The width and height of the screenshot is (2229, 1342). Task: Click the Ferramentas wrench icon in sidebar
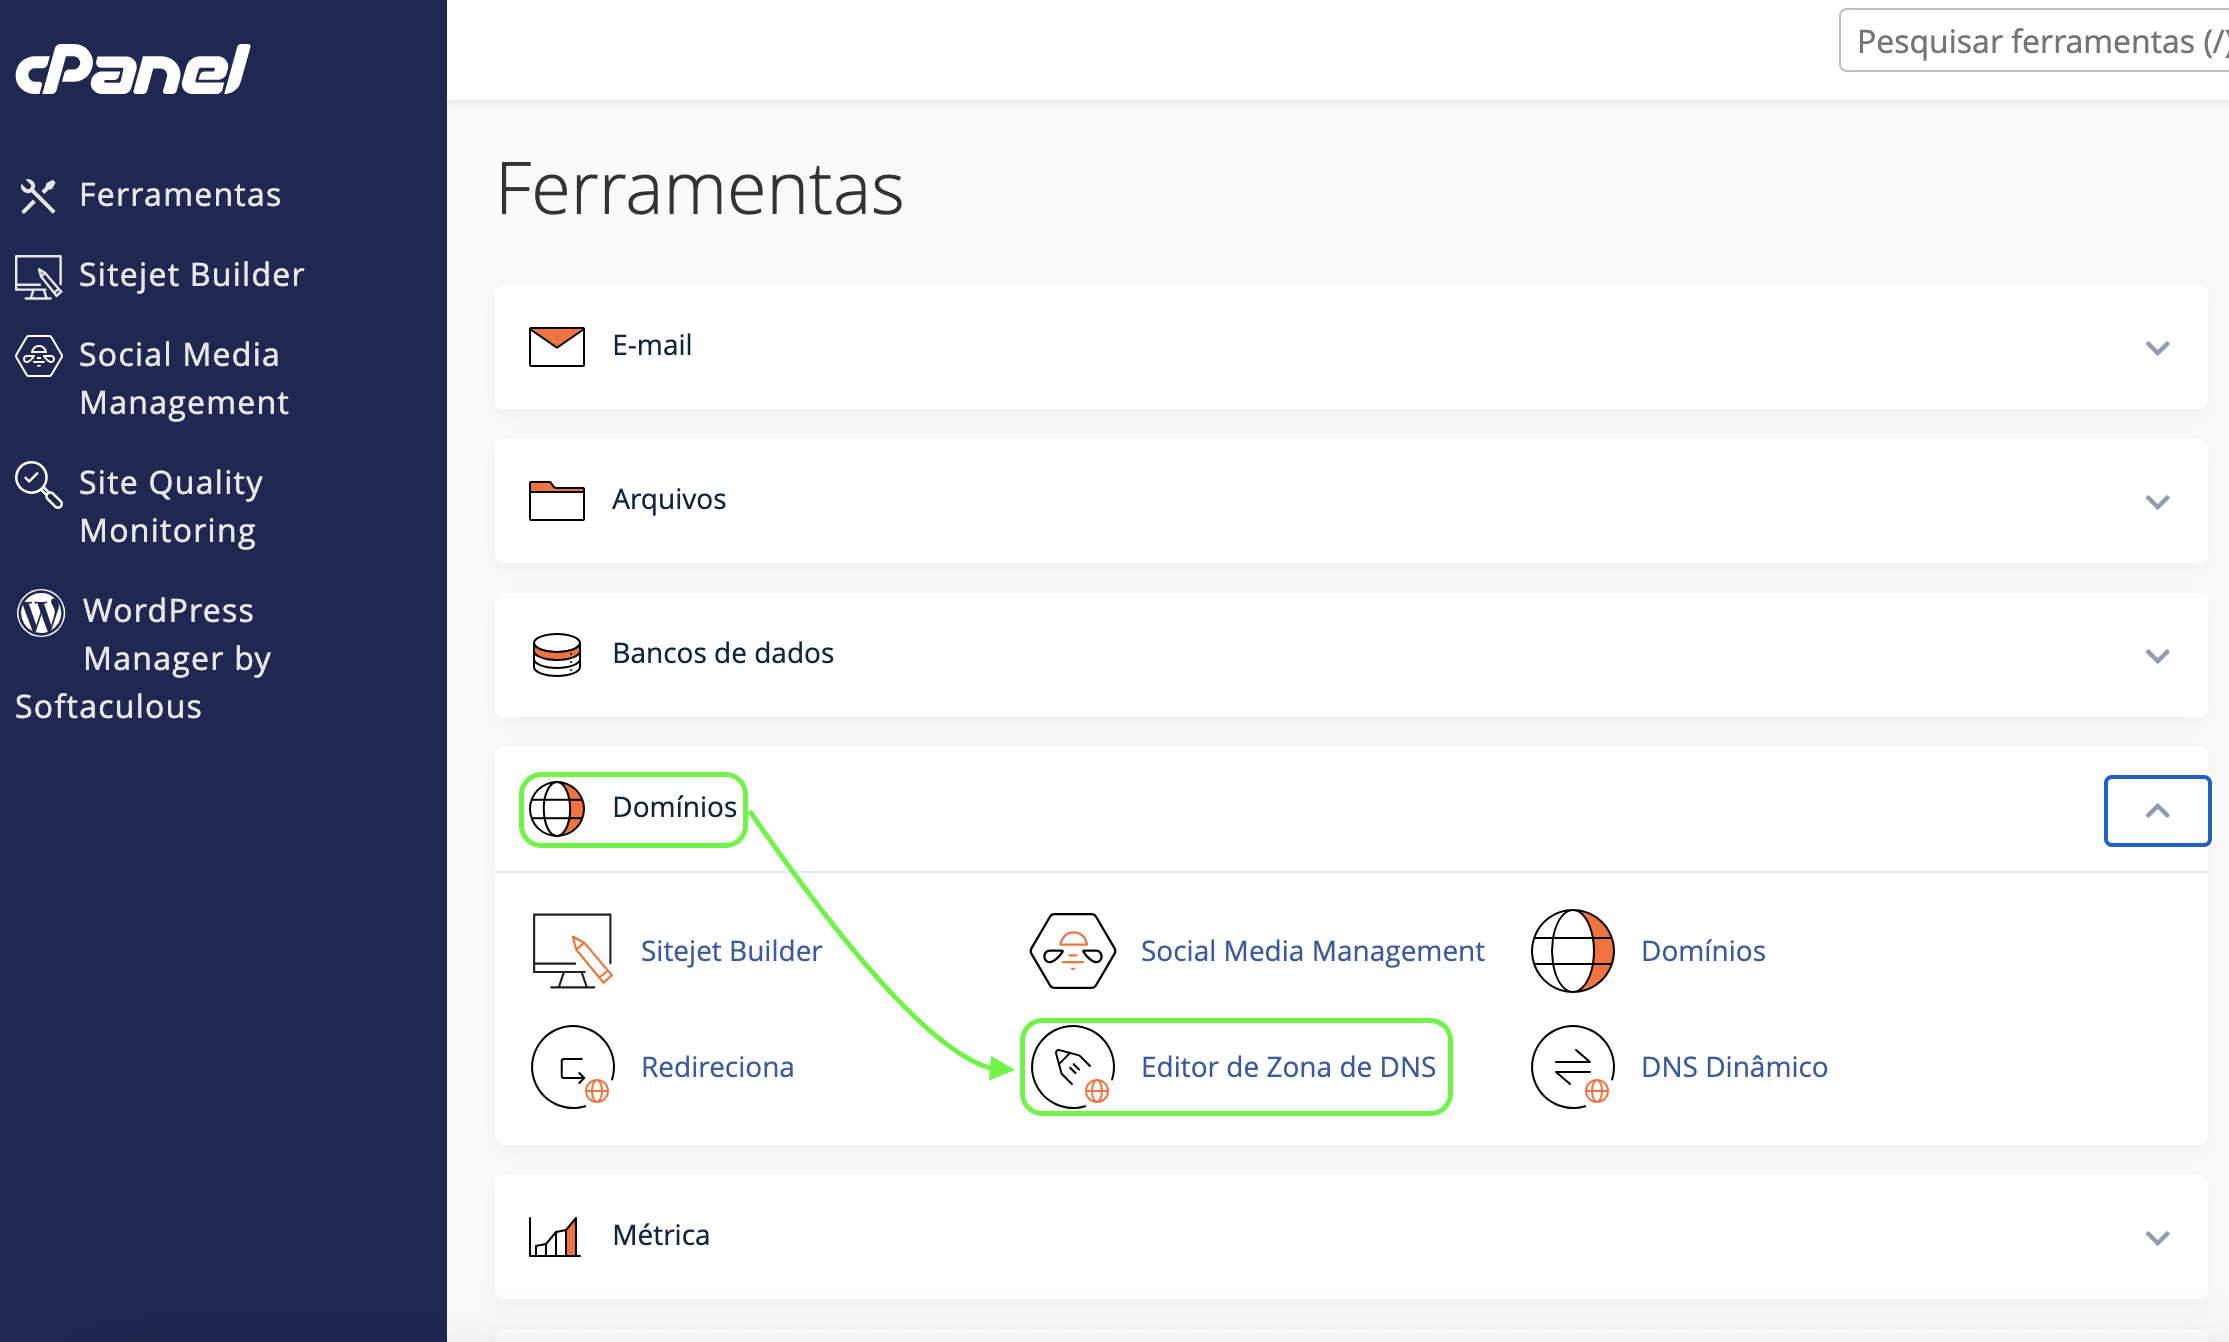click(x=38, y=195)
